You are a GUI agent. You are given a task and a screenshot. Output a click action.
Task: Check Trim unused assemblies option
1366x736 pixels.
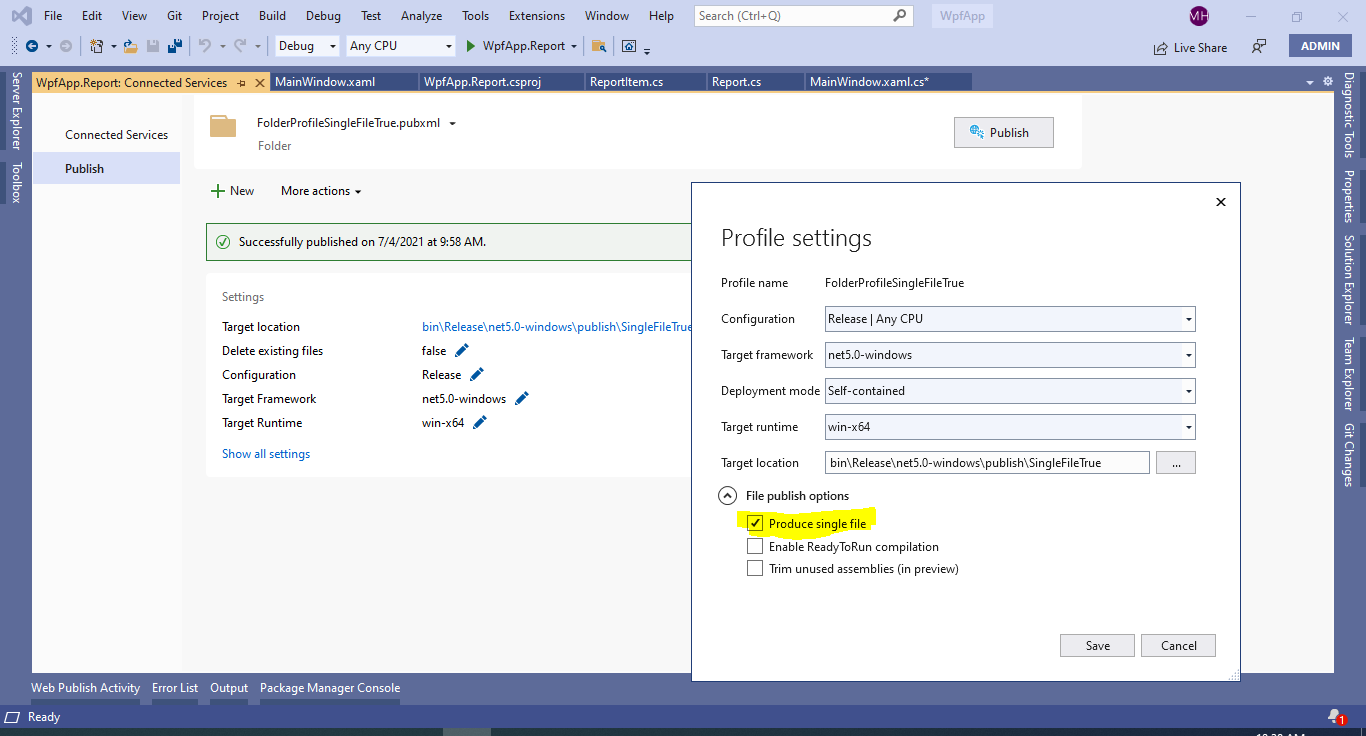point(756,568)
